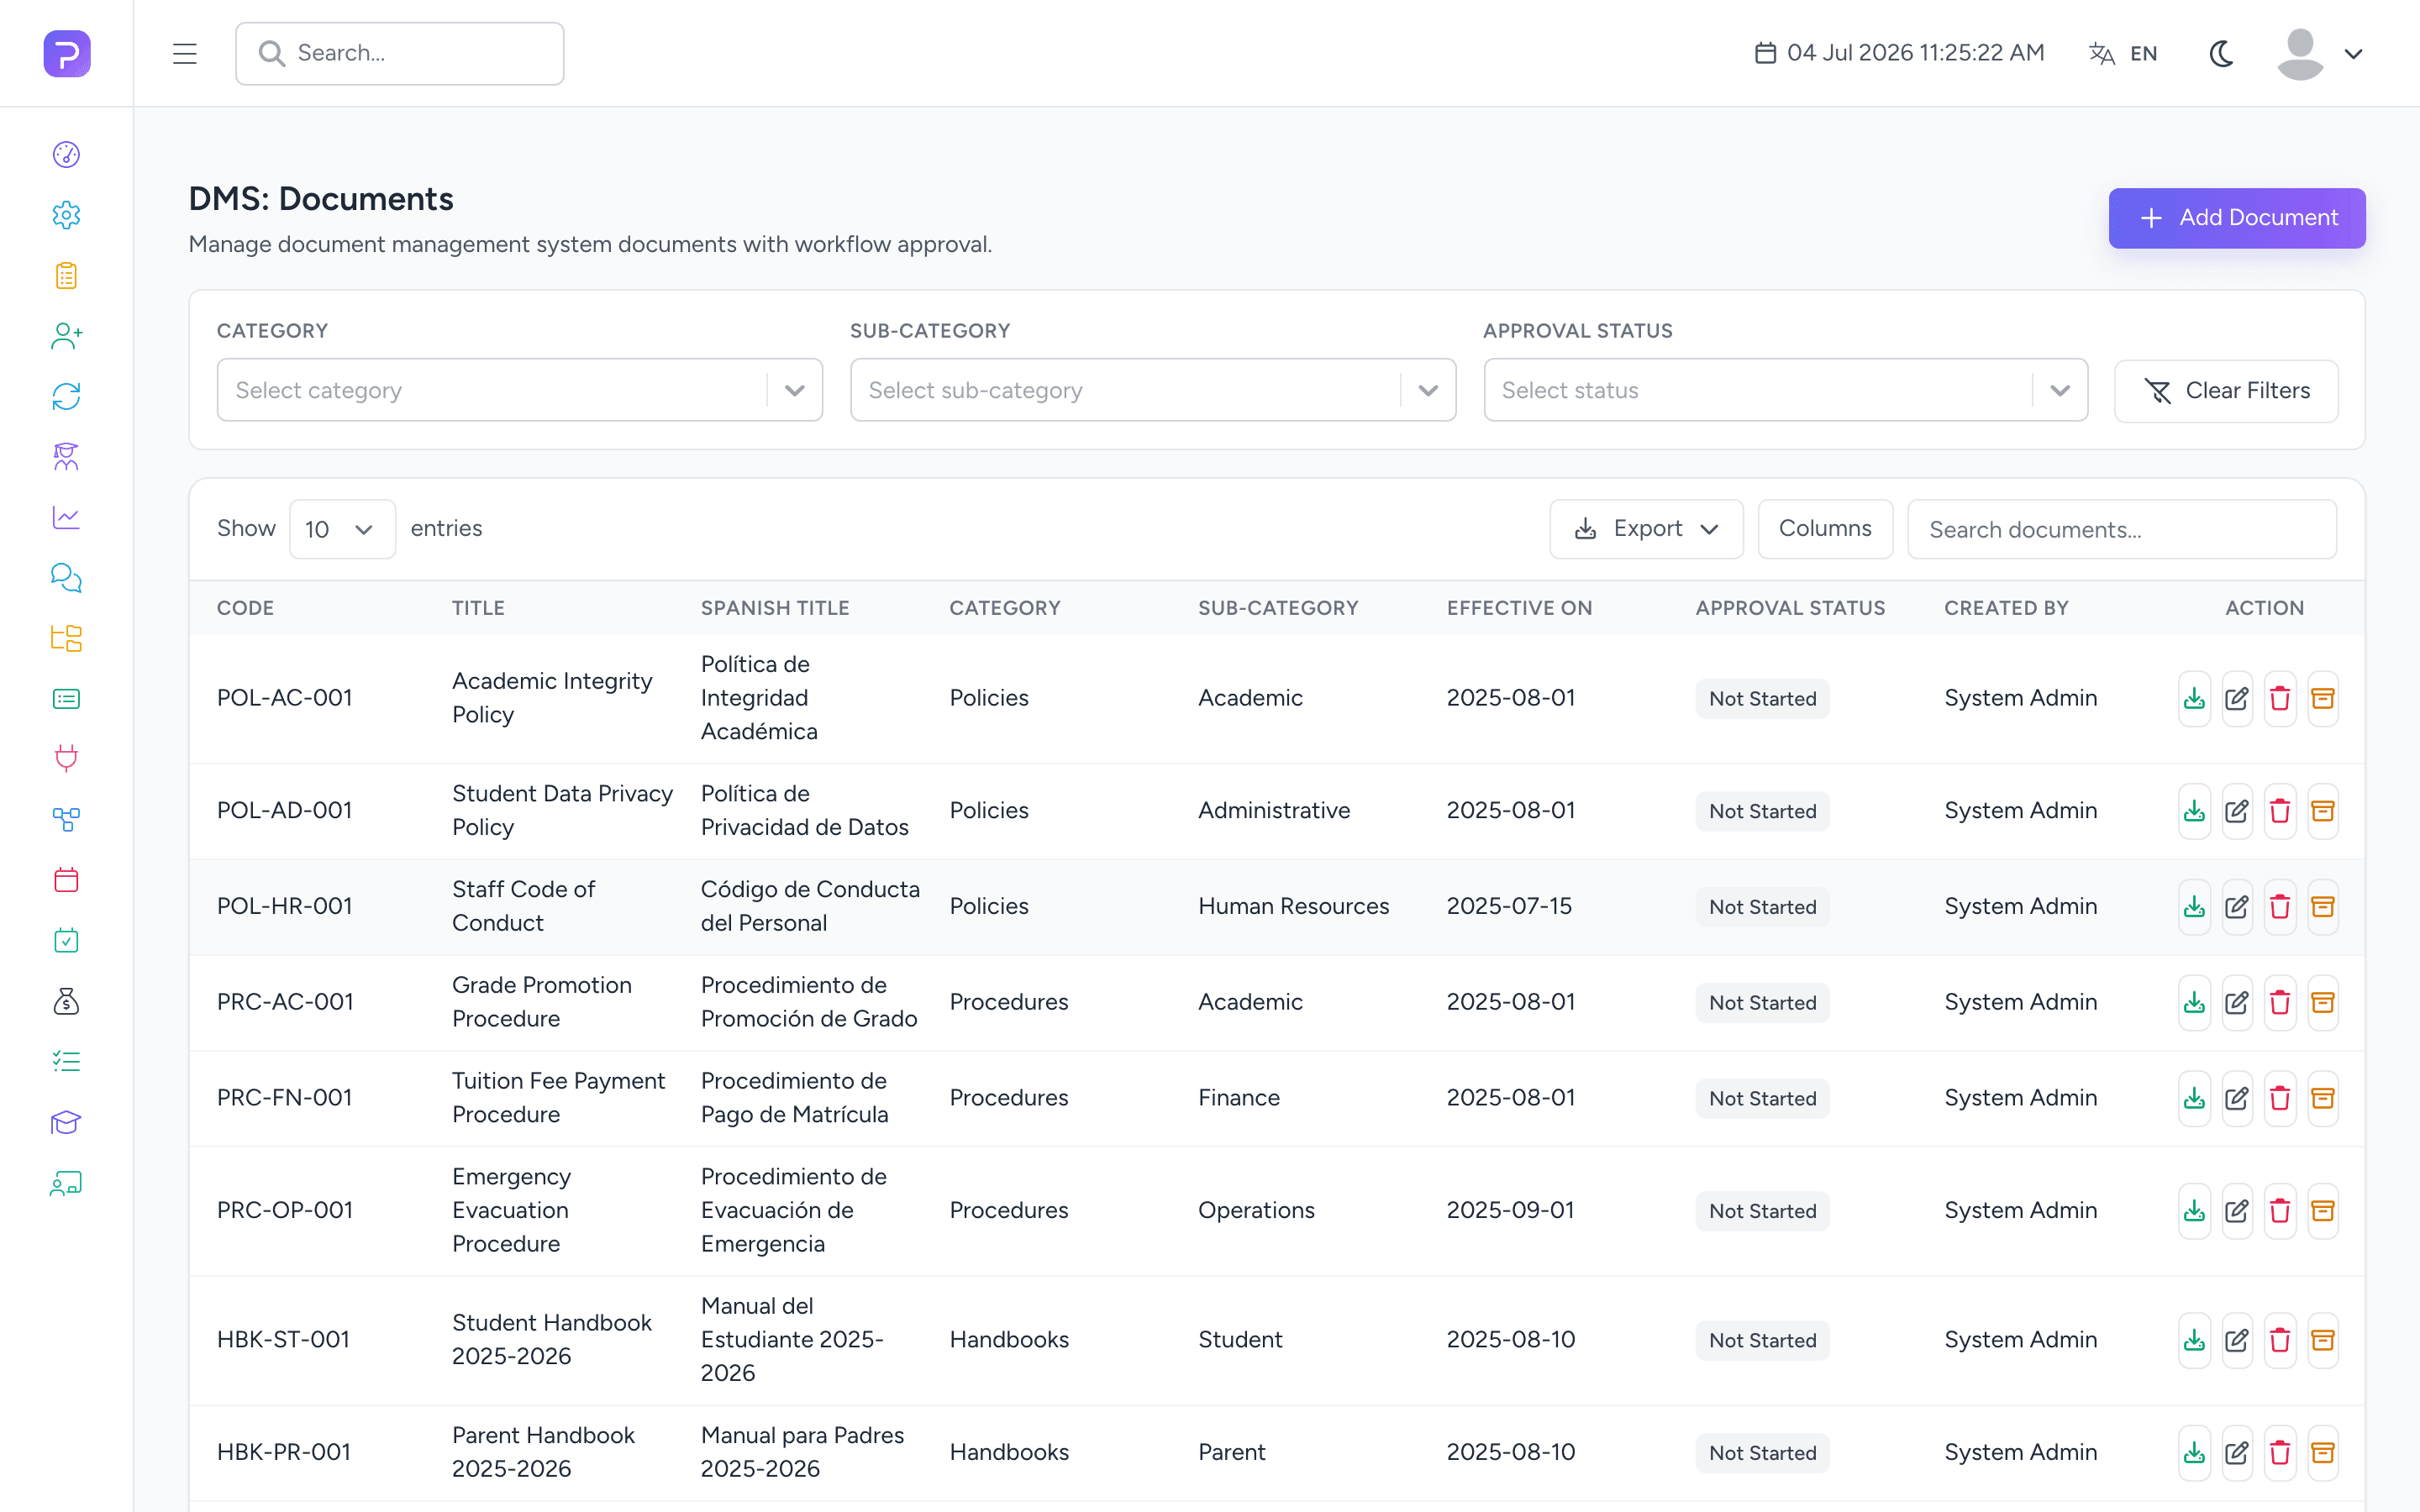Open the chat bubbles icon in sidebar
This screenshot has height=1512, width=2420.
pyautogui.click(x=66, y=578)
